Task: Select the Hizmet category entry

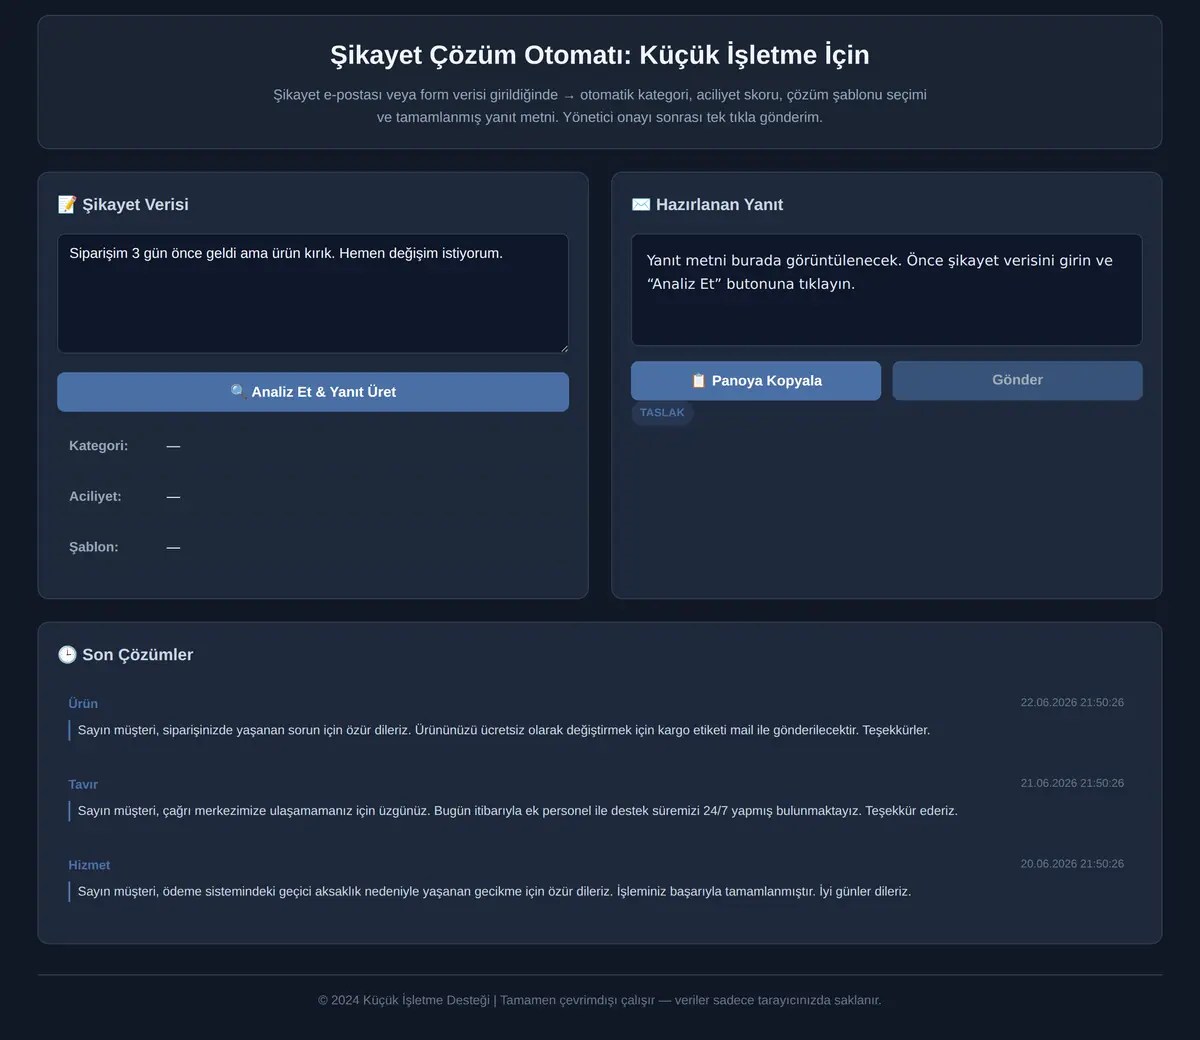Action: pyautogui.click(x=89, y=865)
